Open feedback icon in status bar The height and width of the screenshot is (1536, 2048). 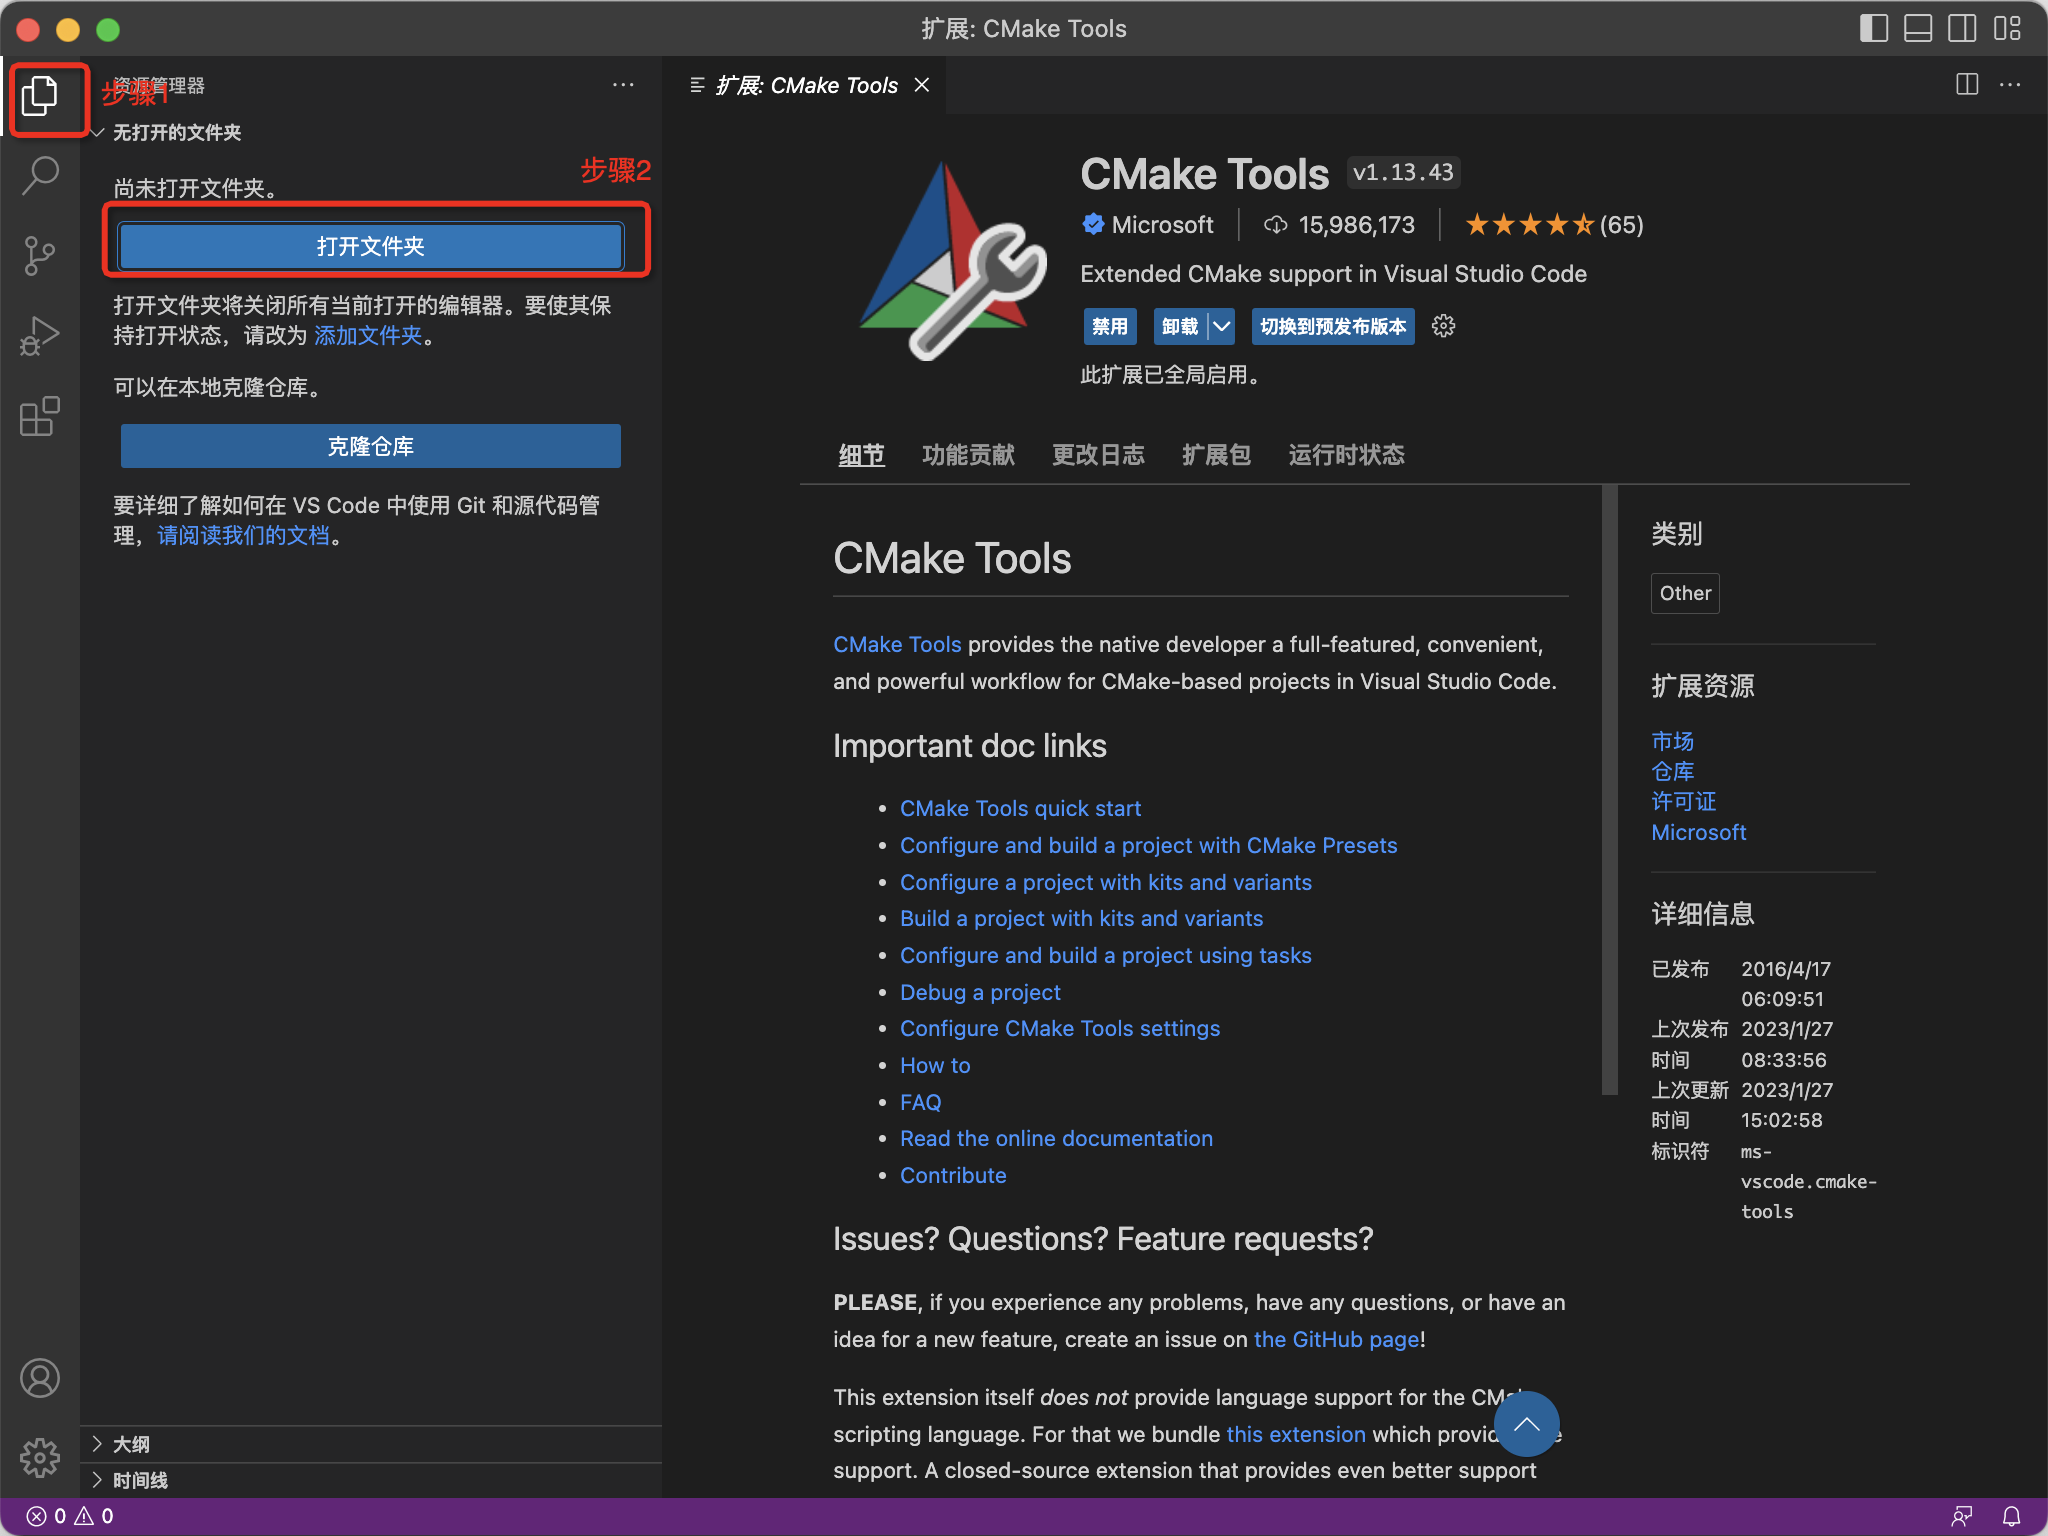click(x=1962, y=1516)
